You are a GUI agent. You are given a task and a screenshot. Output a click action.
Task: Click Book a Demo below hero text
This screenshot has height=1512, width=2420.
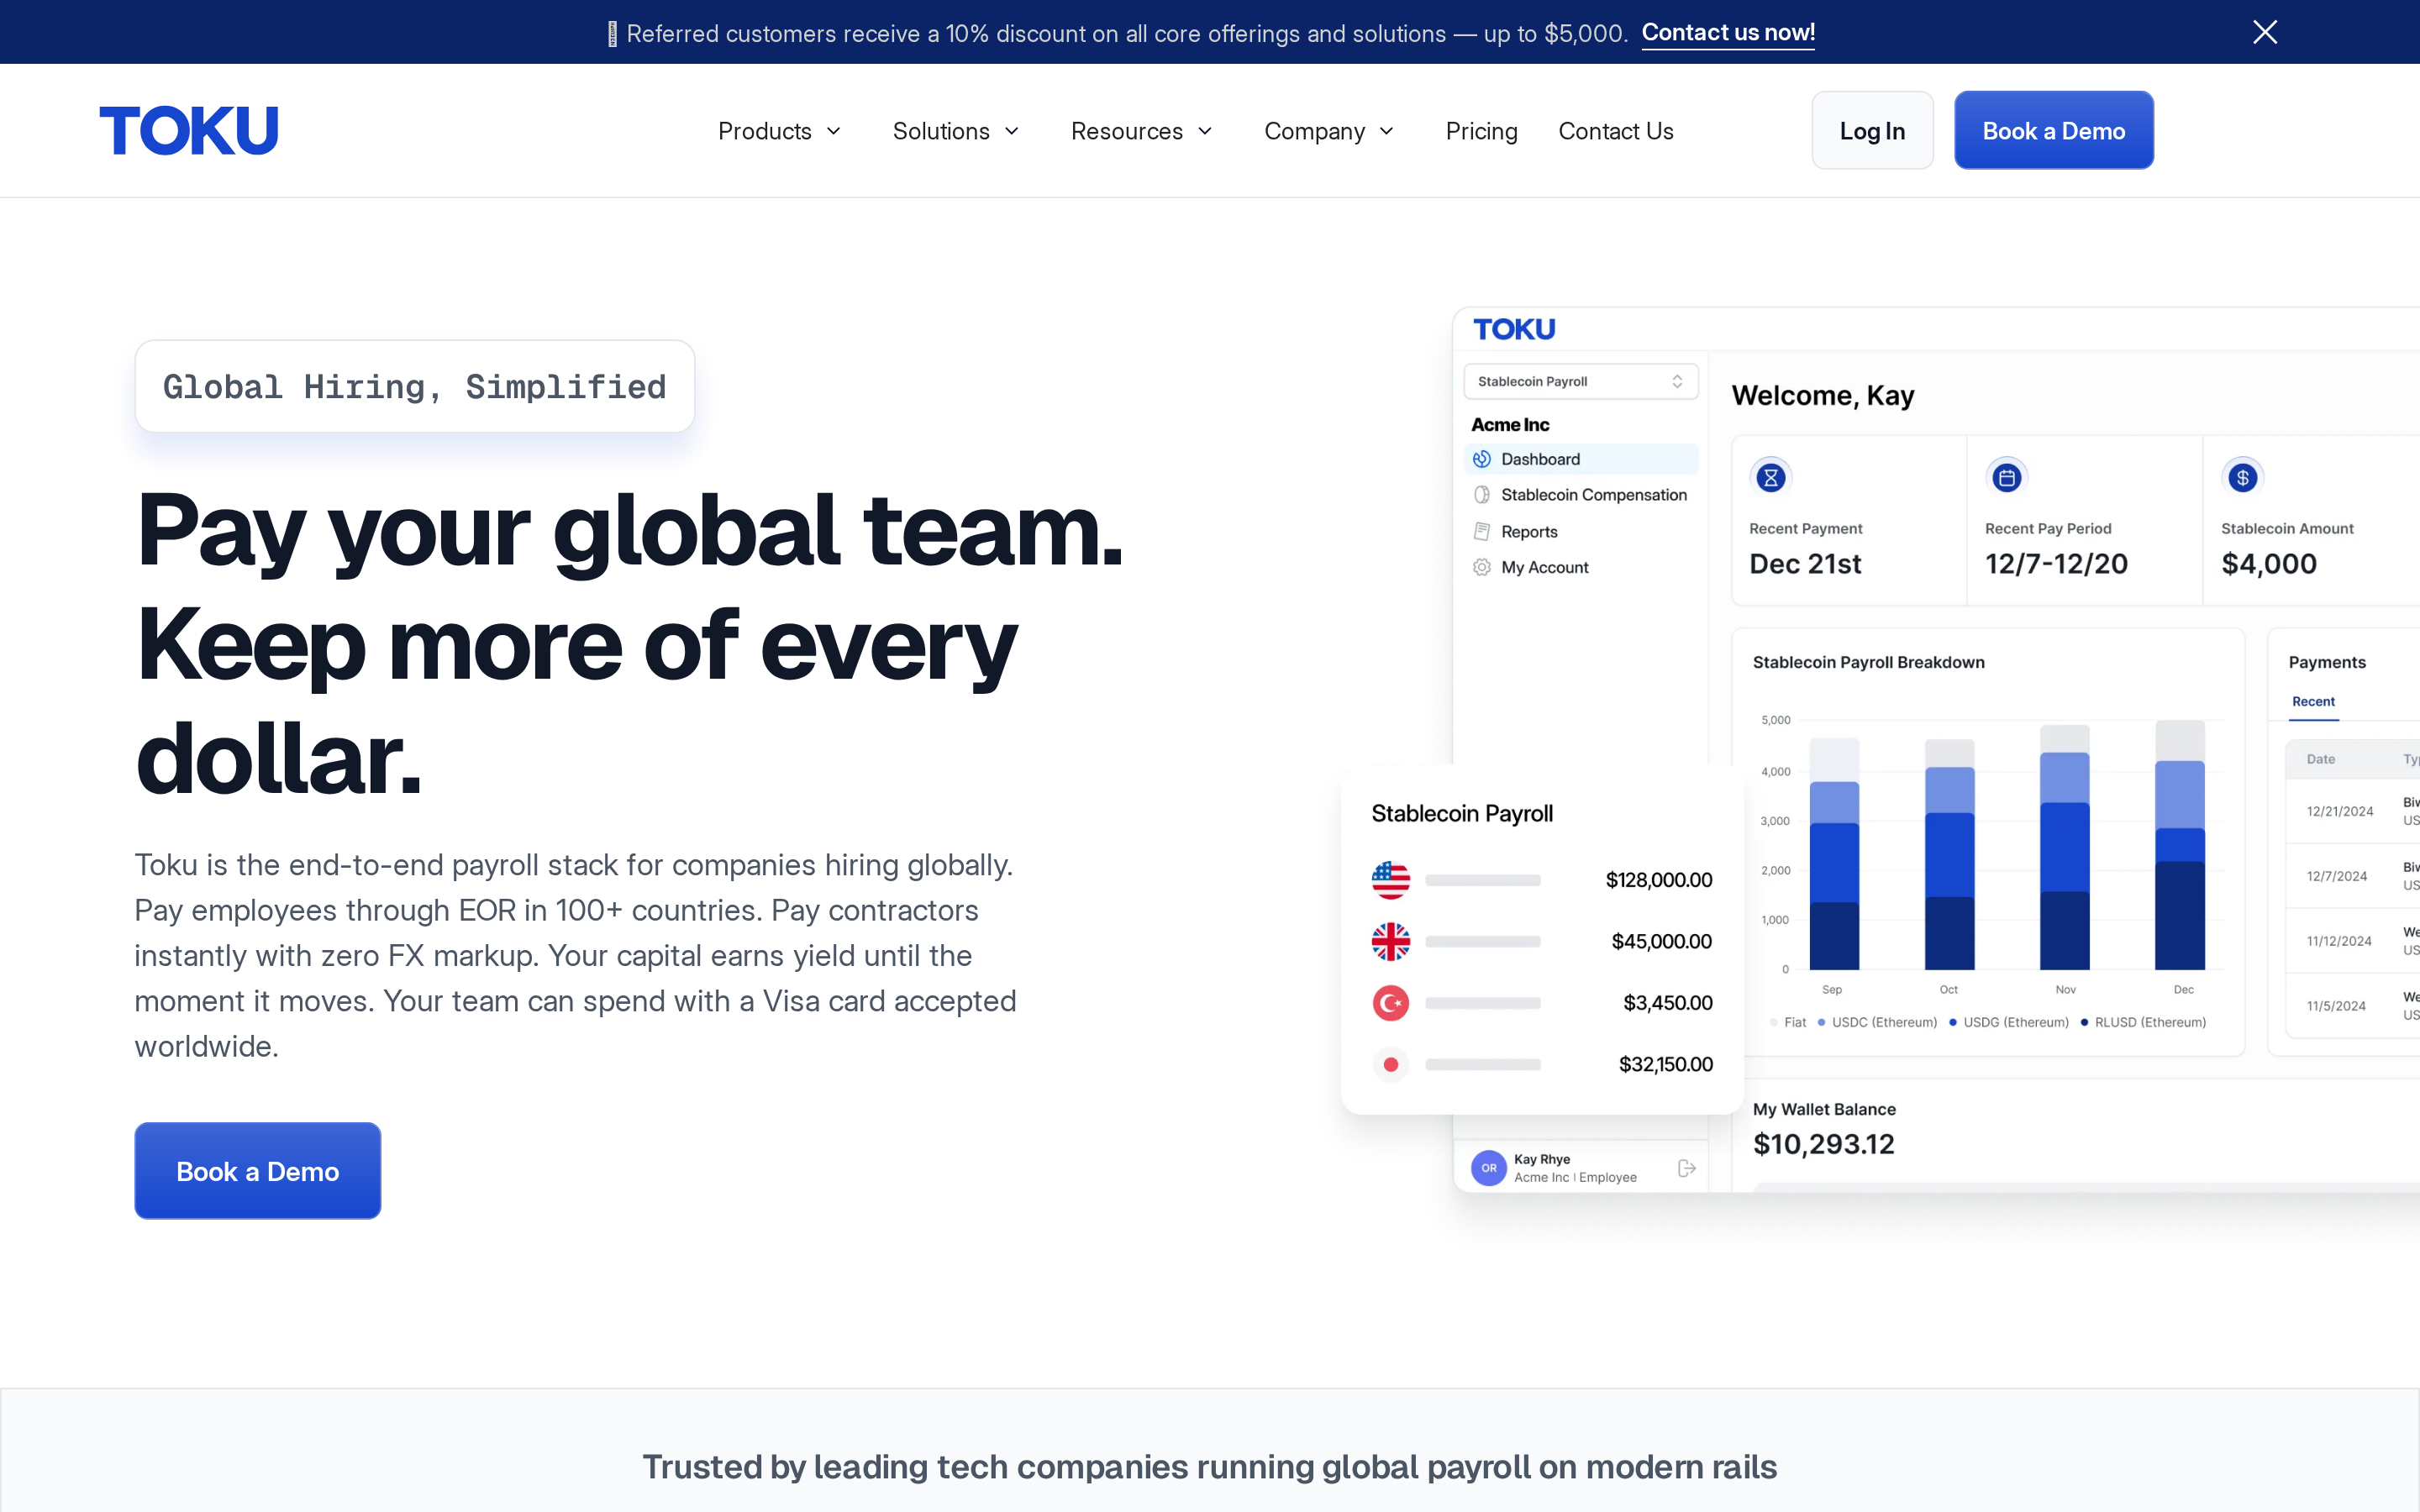point(258,1171)
